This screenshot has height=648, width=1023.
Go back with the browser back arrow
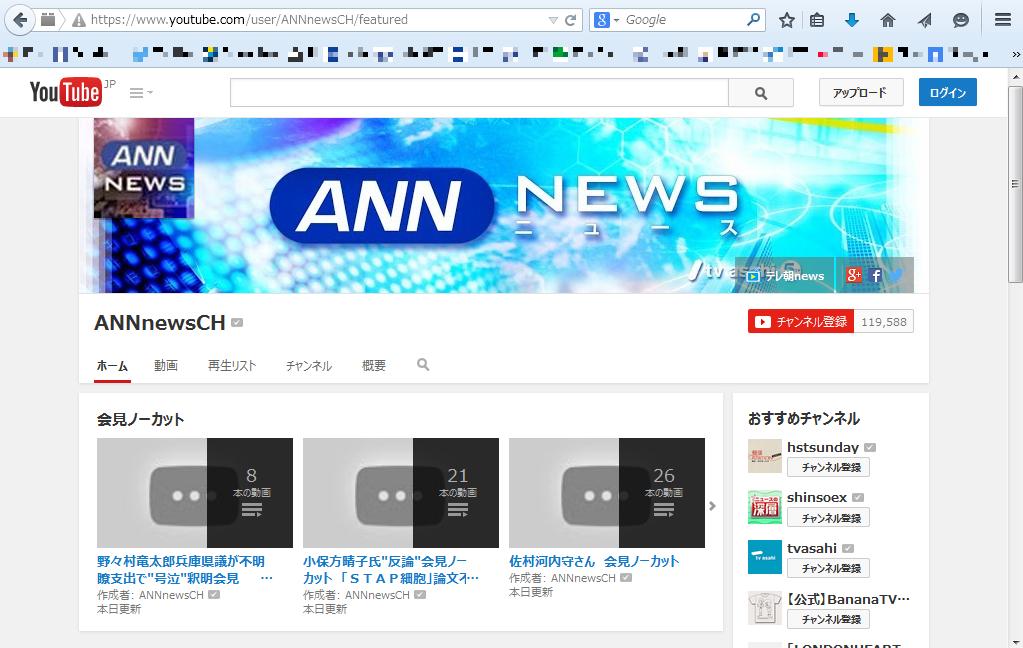pos(20,20)
